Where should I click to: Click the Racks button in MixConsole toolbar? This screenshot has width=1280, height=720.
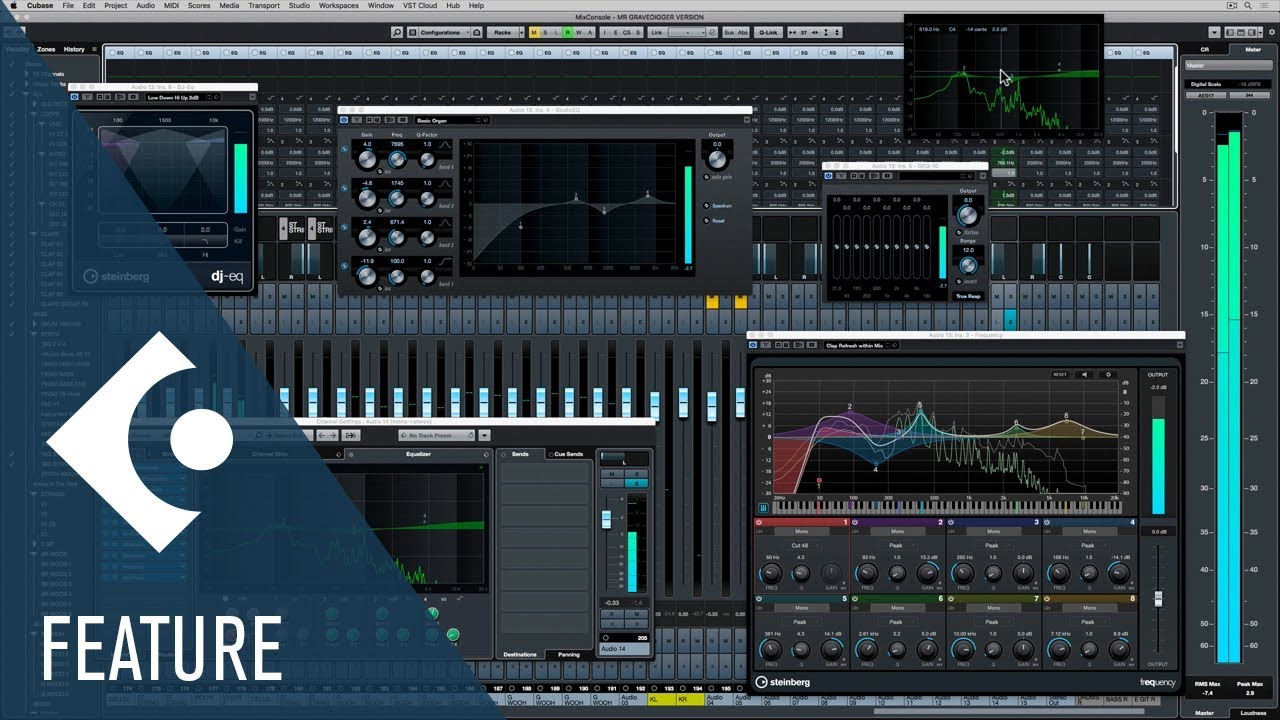502,32
